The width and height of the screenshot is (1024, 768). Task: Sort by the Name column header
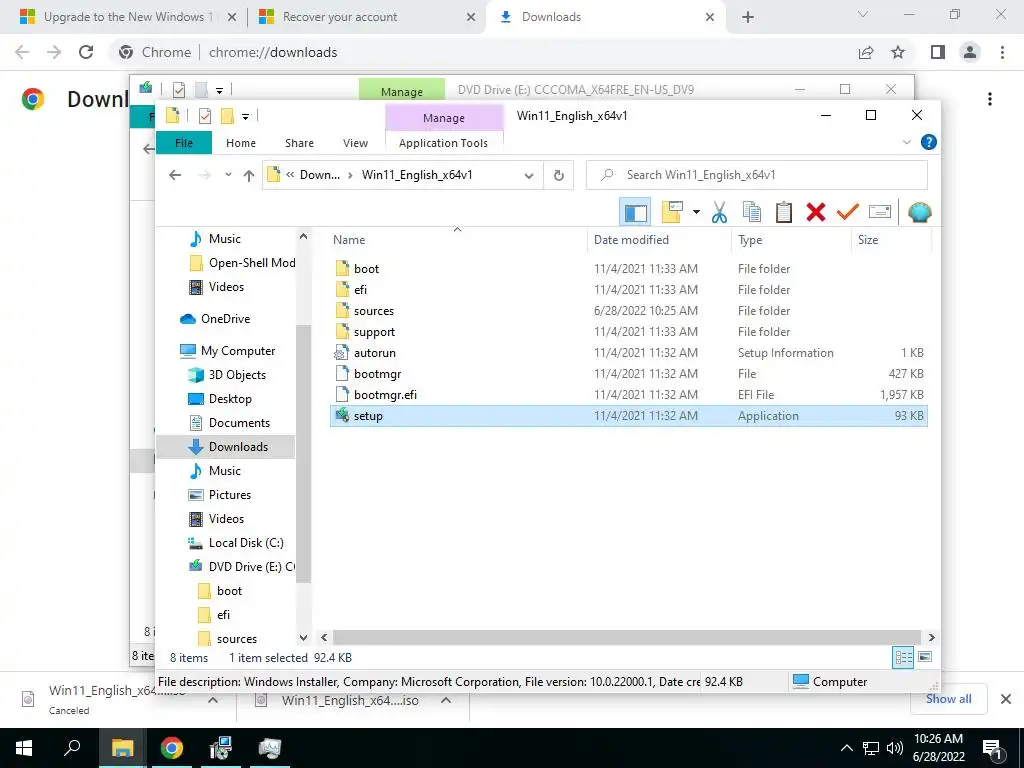click(457, 240)
